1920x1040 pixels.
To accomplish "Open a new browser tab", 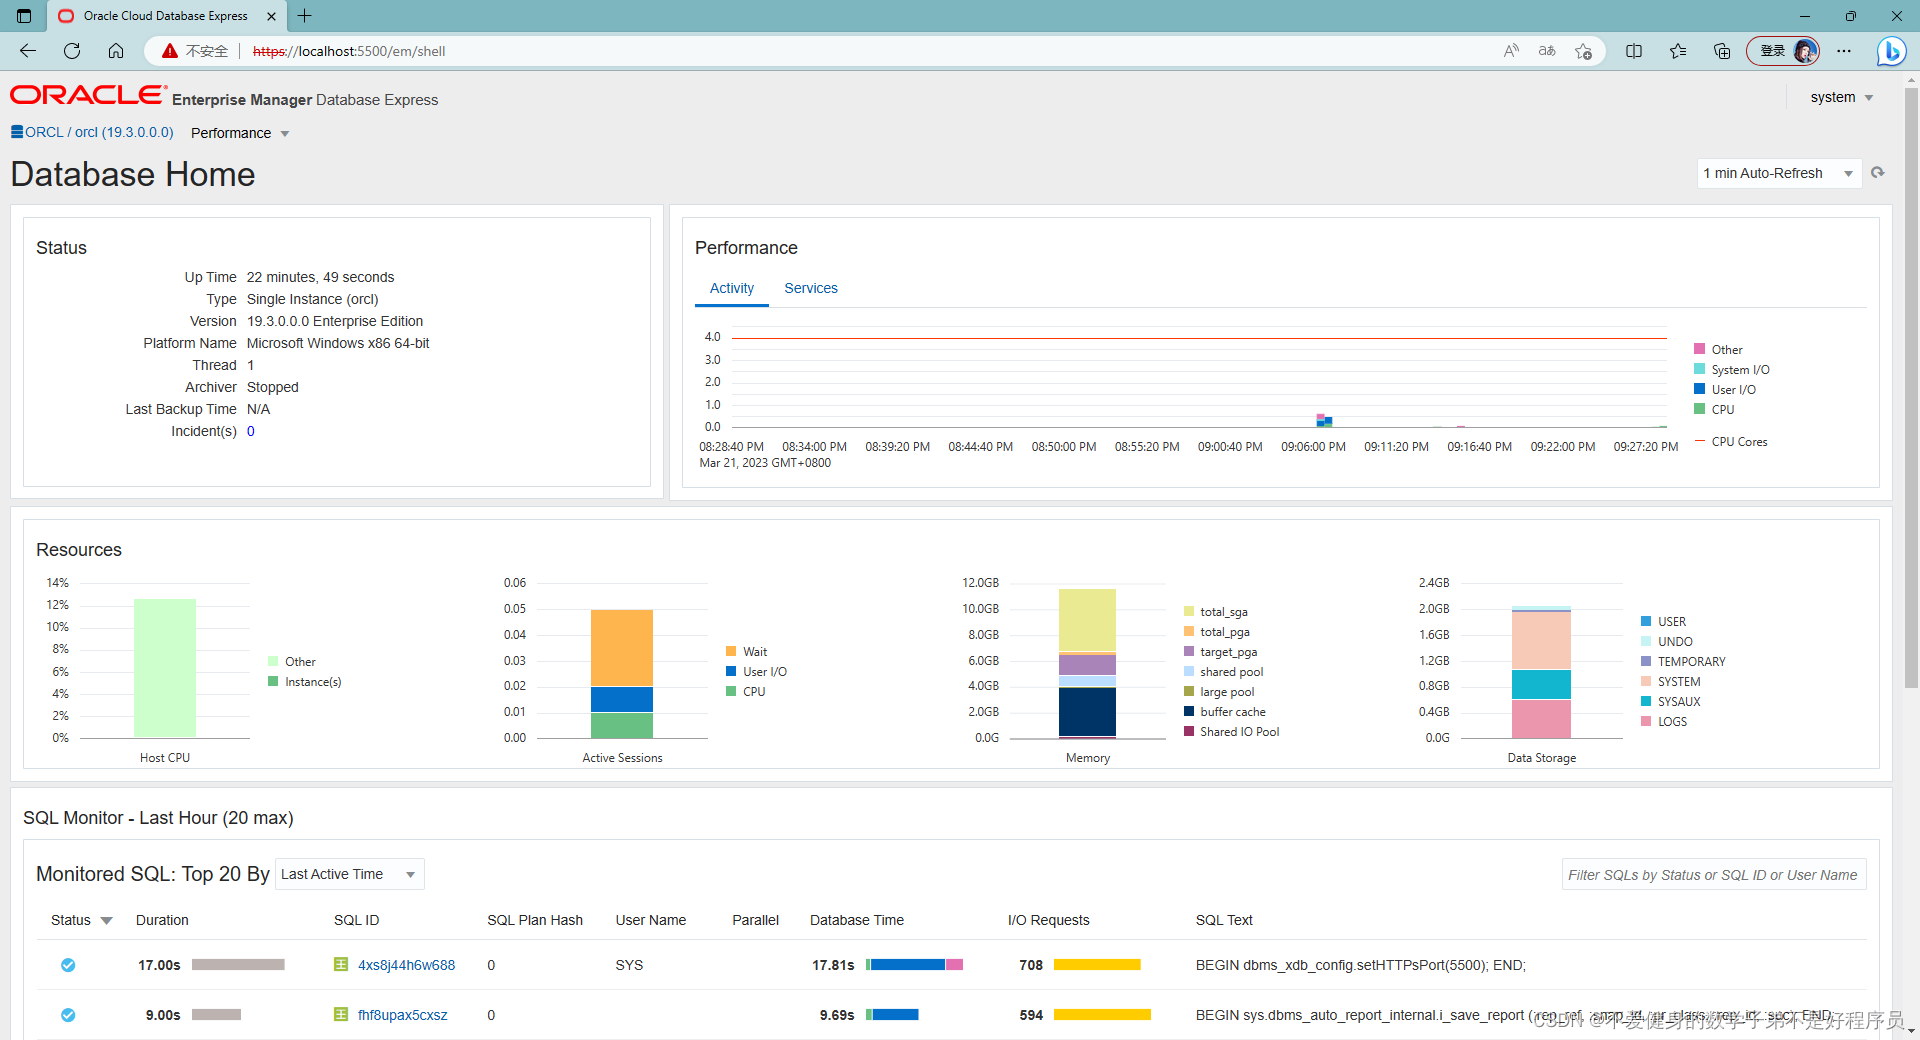I will 305,16.
